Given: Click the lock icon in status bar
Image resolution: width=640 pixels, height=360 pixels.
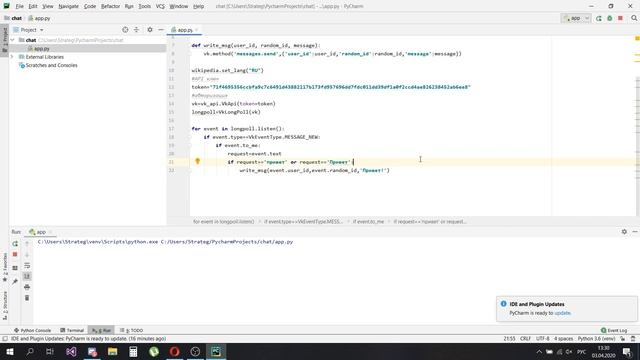Looking at the screenshot, I should [x=622, y=339].
